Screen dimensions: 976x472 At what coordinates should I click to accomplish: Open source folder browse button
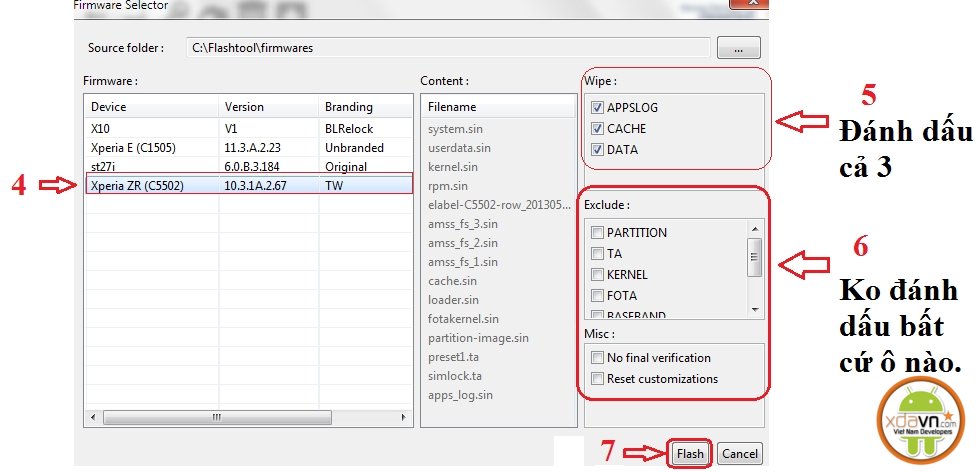[x=738, y=48]
